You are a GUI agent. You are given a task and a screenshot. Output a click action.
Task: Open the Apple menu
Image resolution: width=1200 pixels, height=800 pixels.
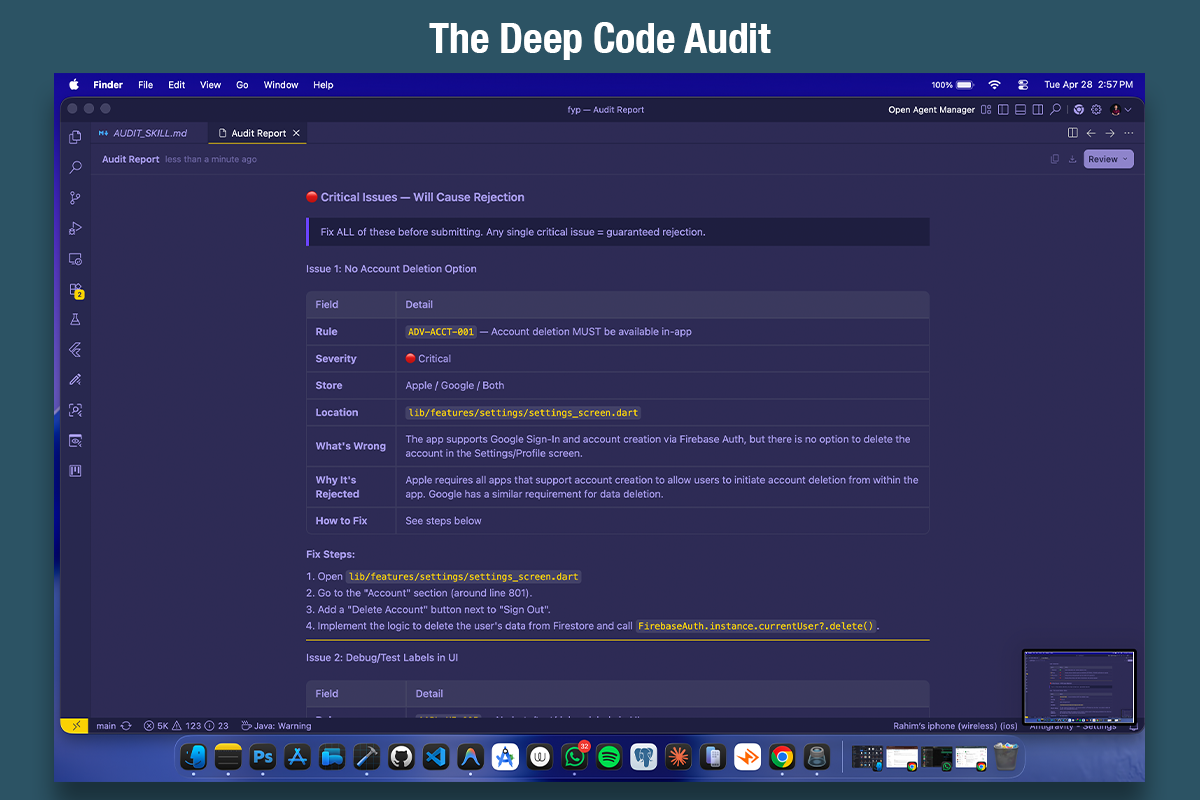[74, 85]
